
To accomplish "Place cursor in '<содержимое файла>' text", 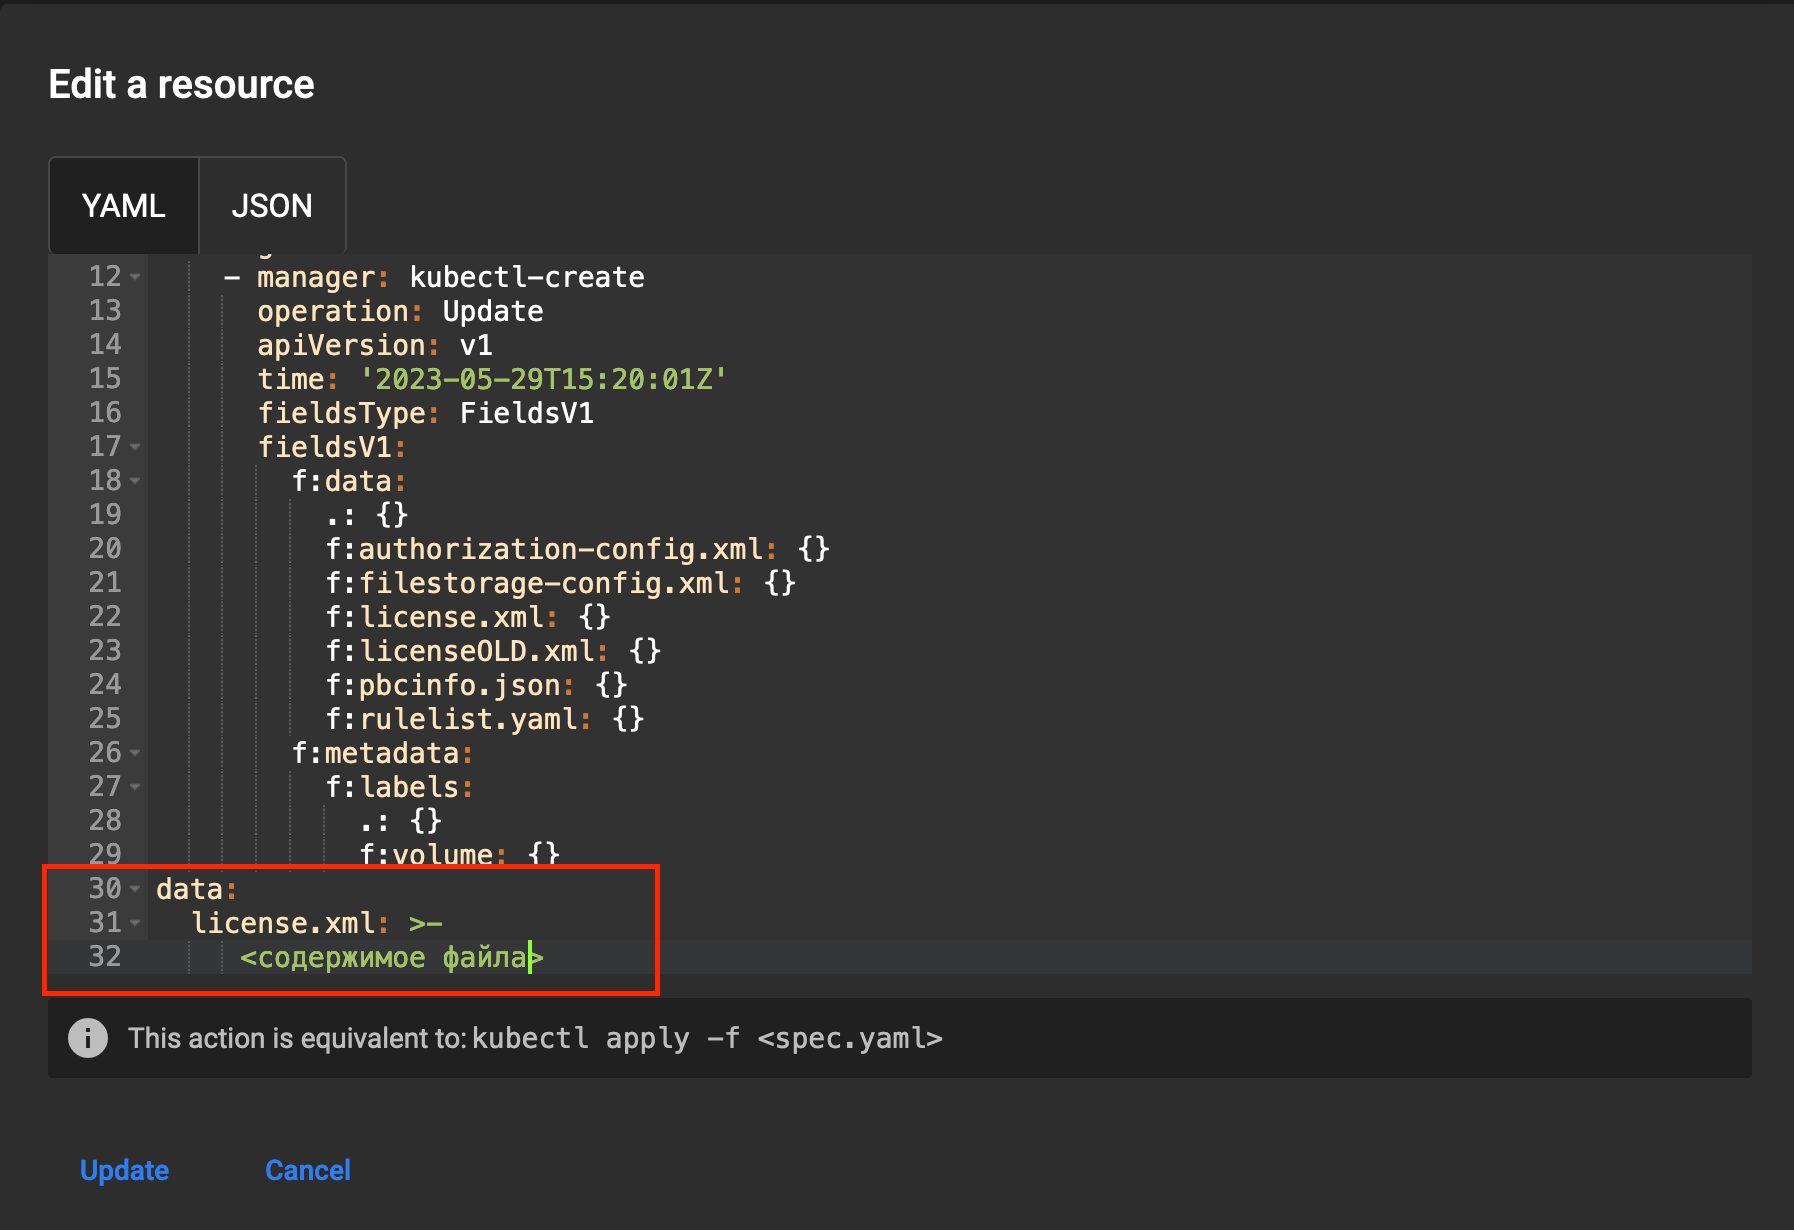I will coord(391,957).
